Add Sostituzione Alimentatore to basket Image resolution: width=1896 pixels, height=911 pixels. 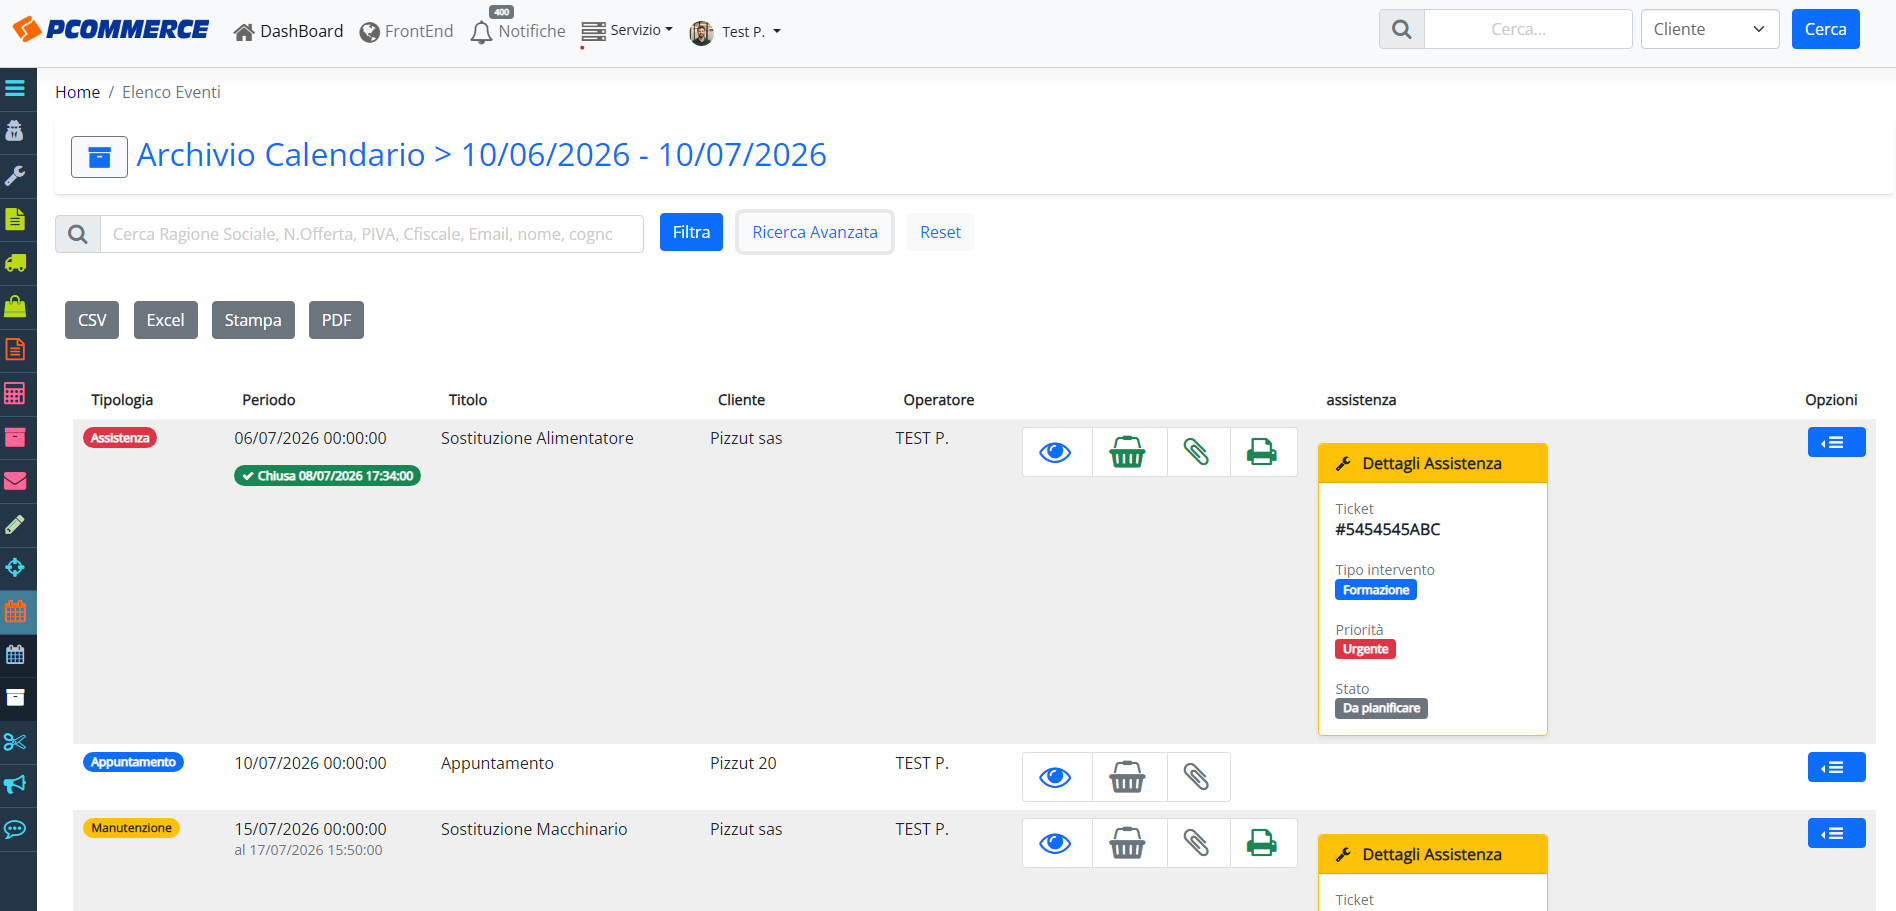coord(1128,452)
